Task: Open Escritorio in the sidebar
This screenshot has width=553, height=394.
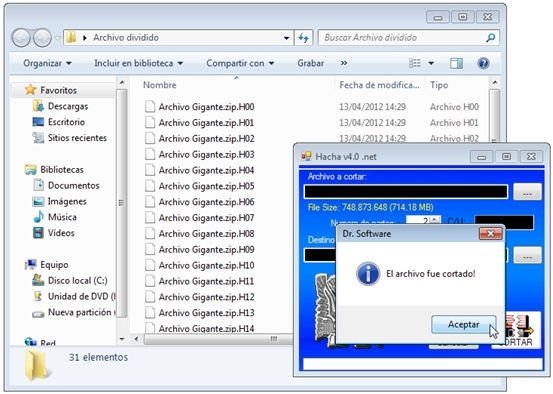Action: 66,122
